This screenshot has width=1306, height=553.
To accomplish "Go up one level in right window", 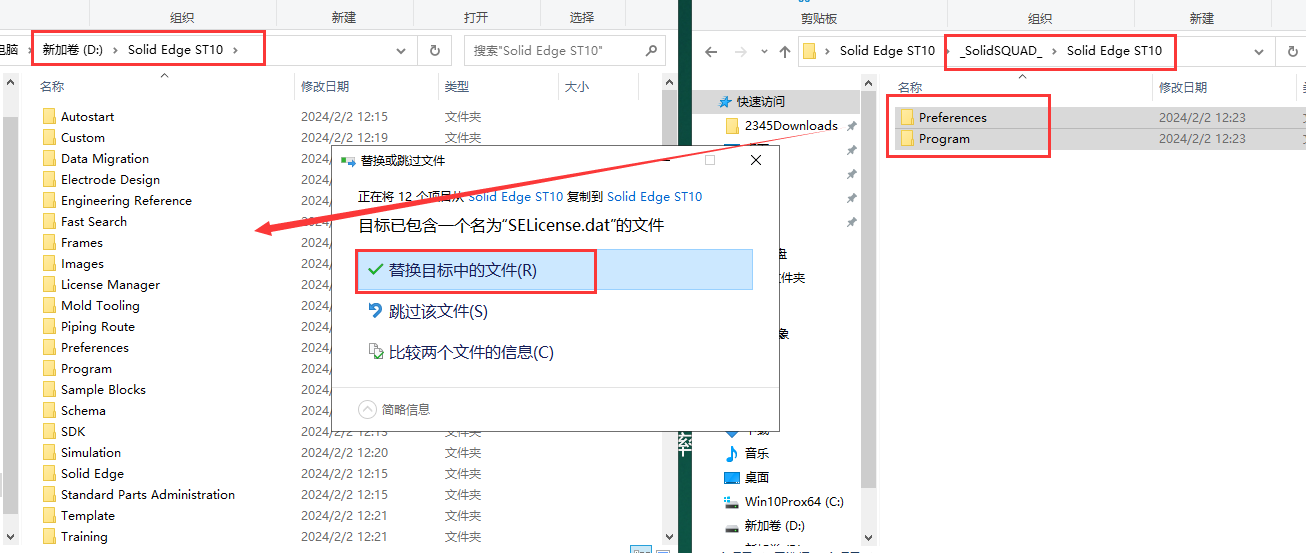I will [x=785, y=51].
